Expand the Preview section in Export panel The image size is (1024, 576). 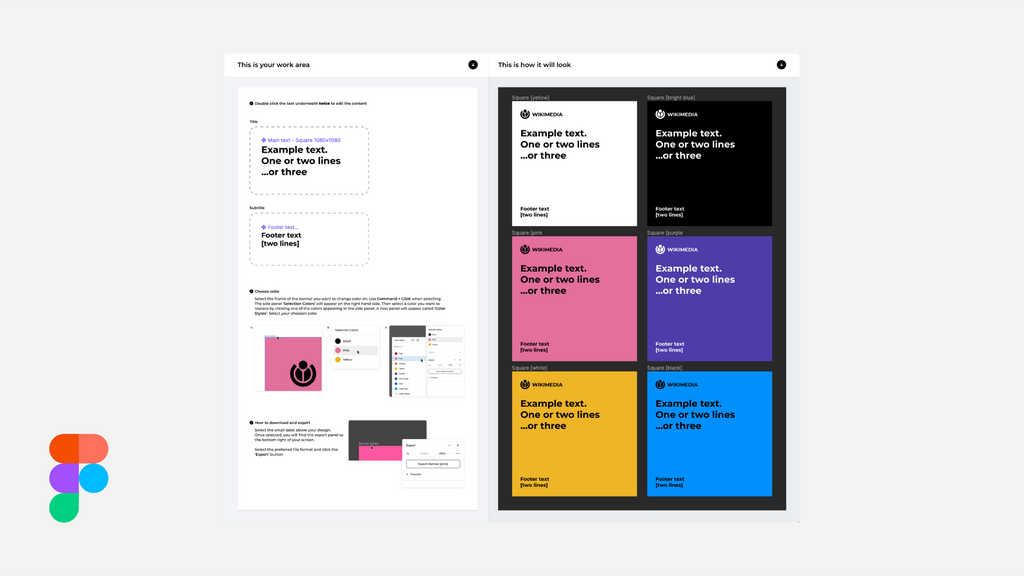pos(414,474)
